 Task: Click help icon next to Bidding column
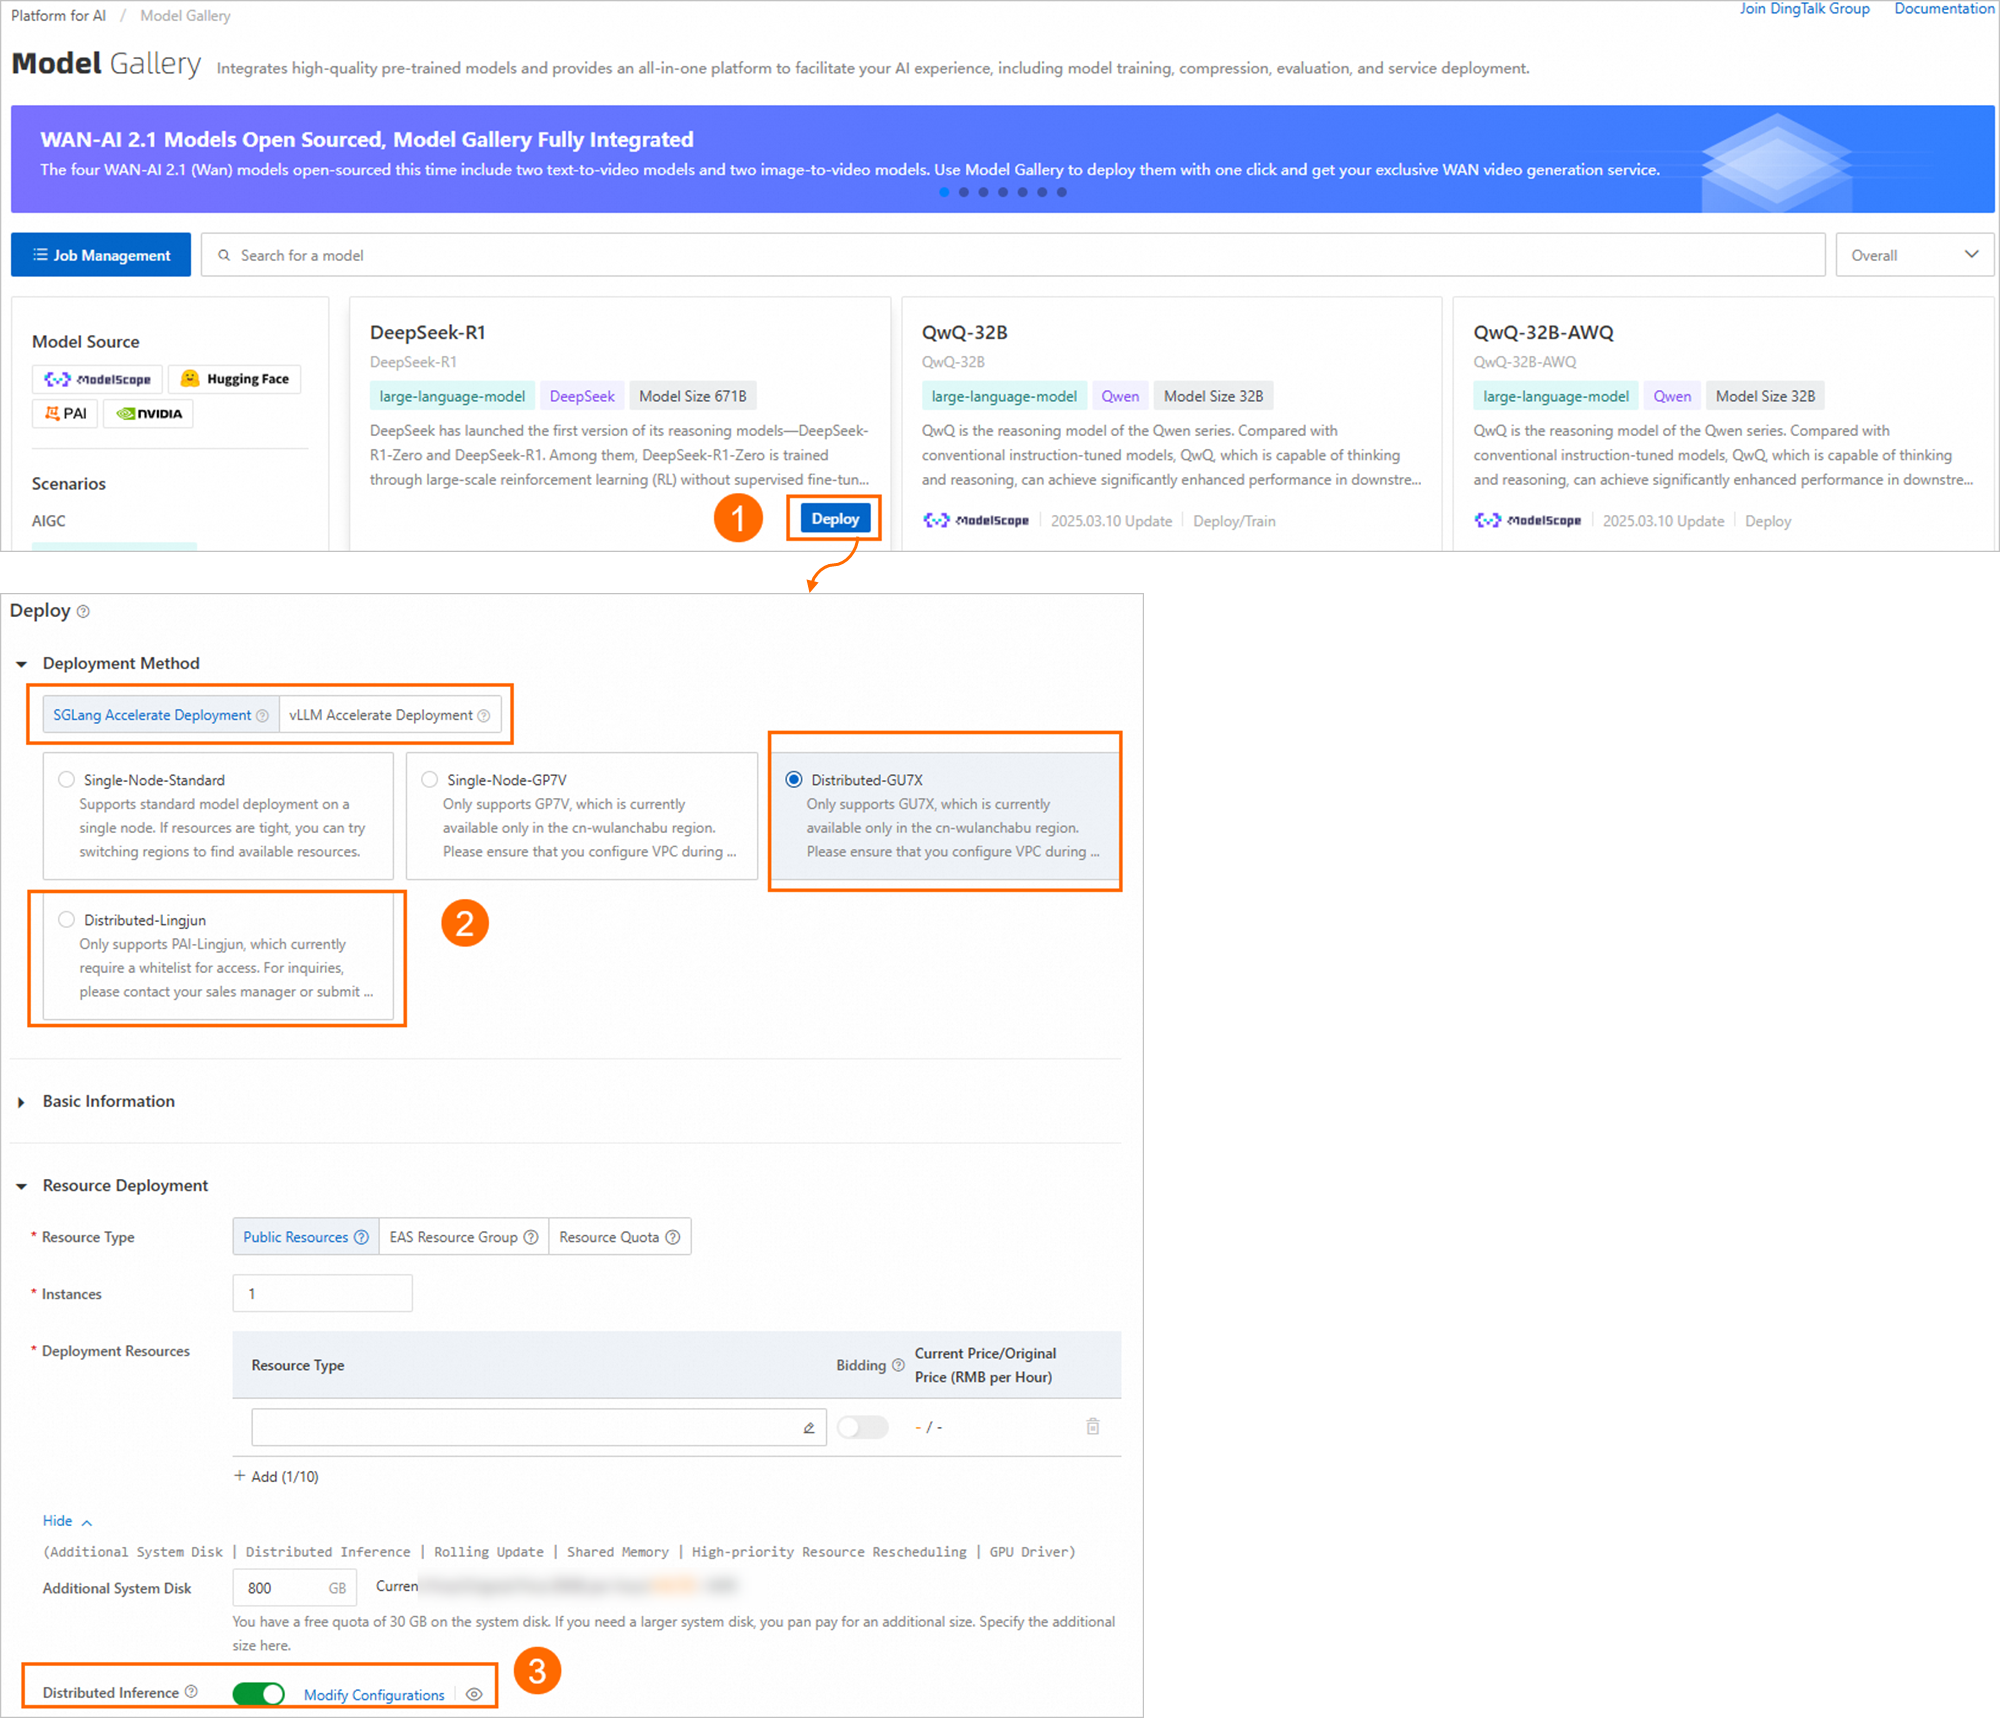(897, 1365)
